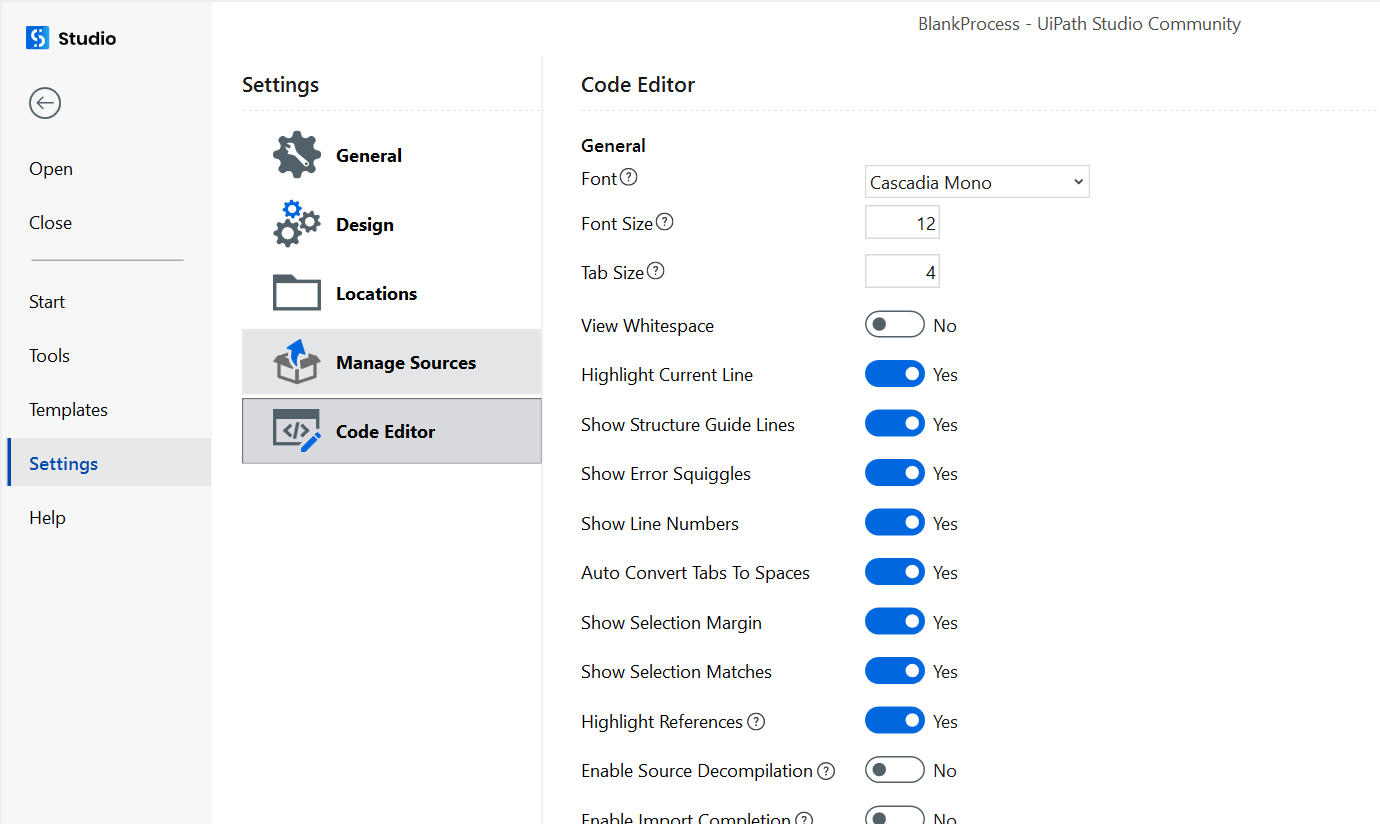Open the Templates section
This screenshot has height=824, width=1380.
[68, 409]
